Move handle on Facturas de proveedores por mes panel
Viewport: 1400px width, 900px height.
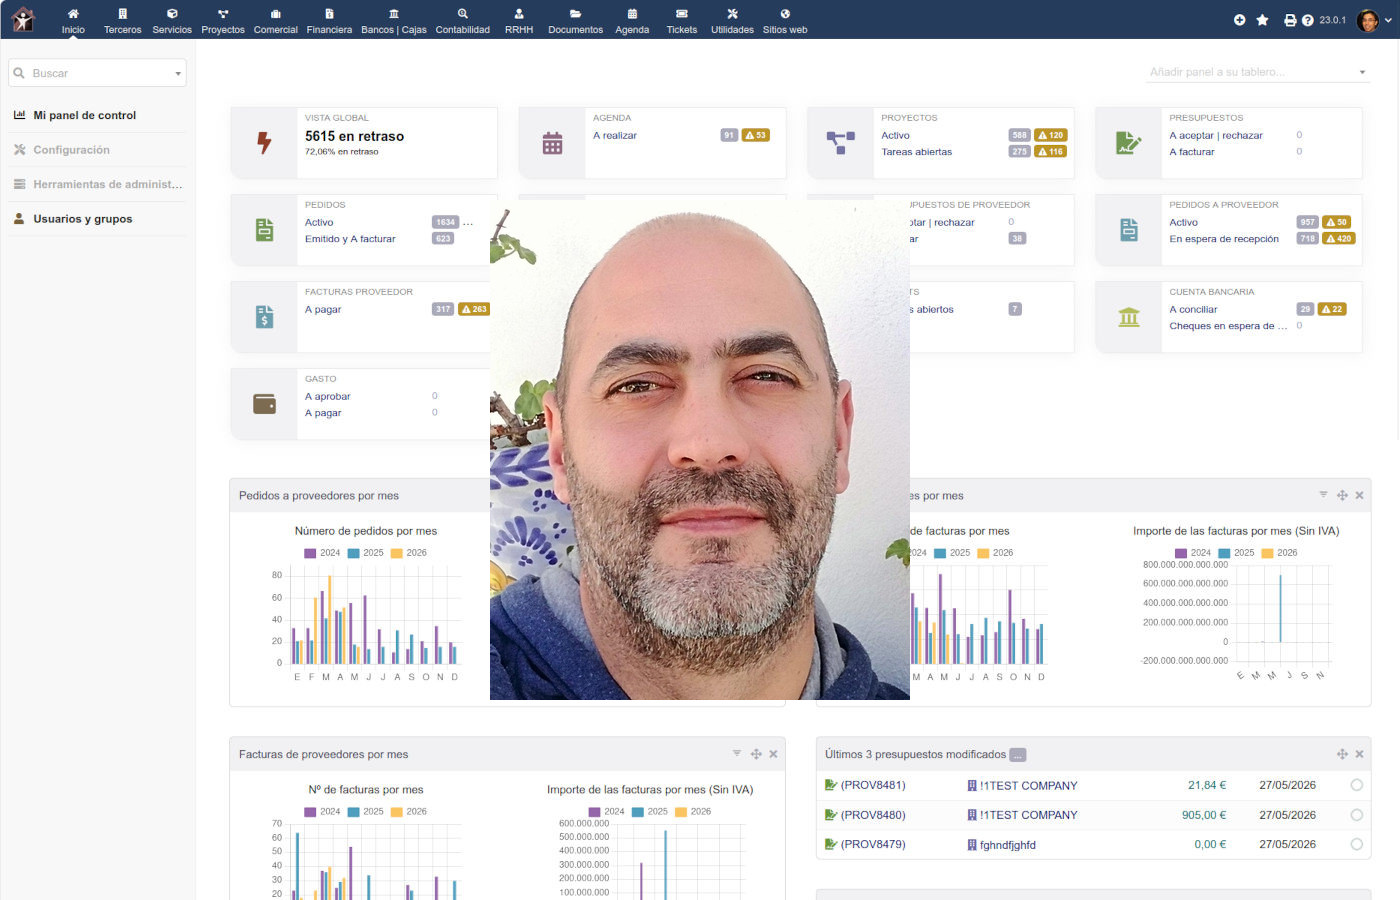[756, 754]
